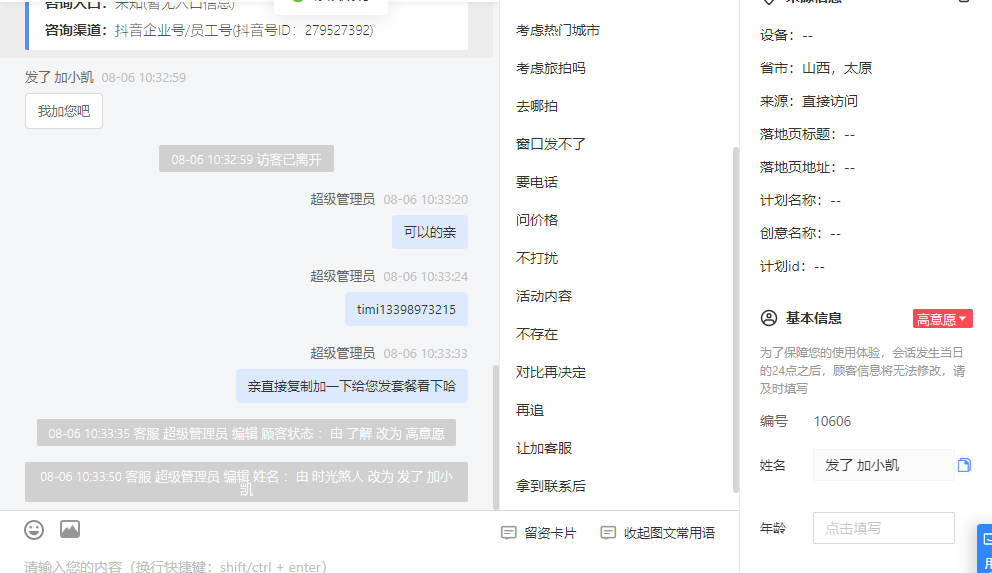Select quick phrase 窗口发不了
Image resolution: width=992 pixels, height=573 pixels.
coord(550,144)
